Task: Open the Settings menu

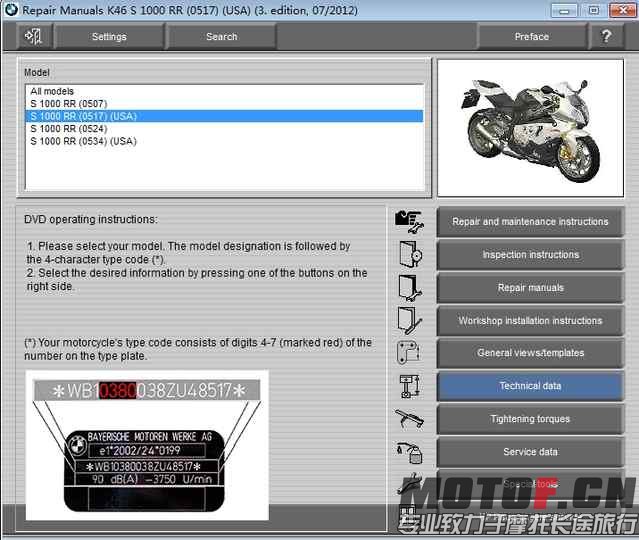Action: tap(109, 37)
